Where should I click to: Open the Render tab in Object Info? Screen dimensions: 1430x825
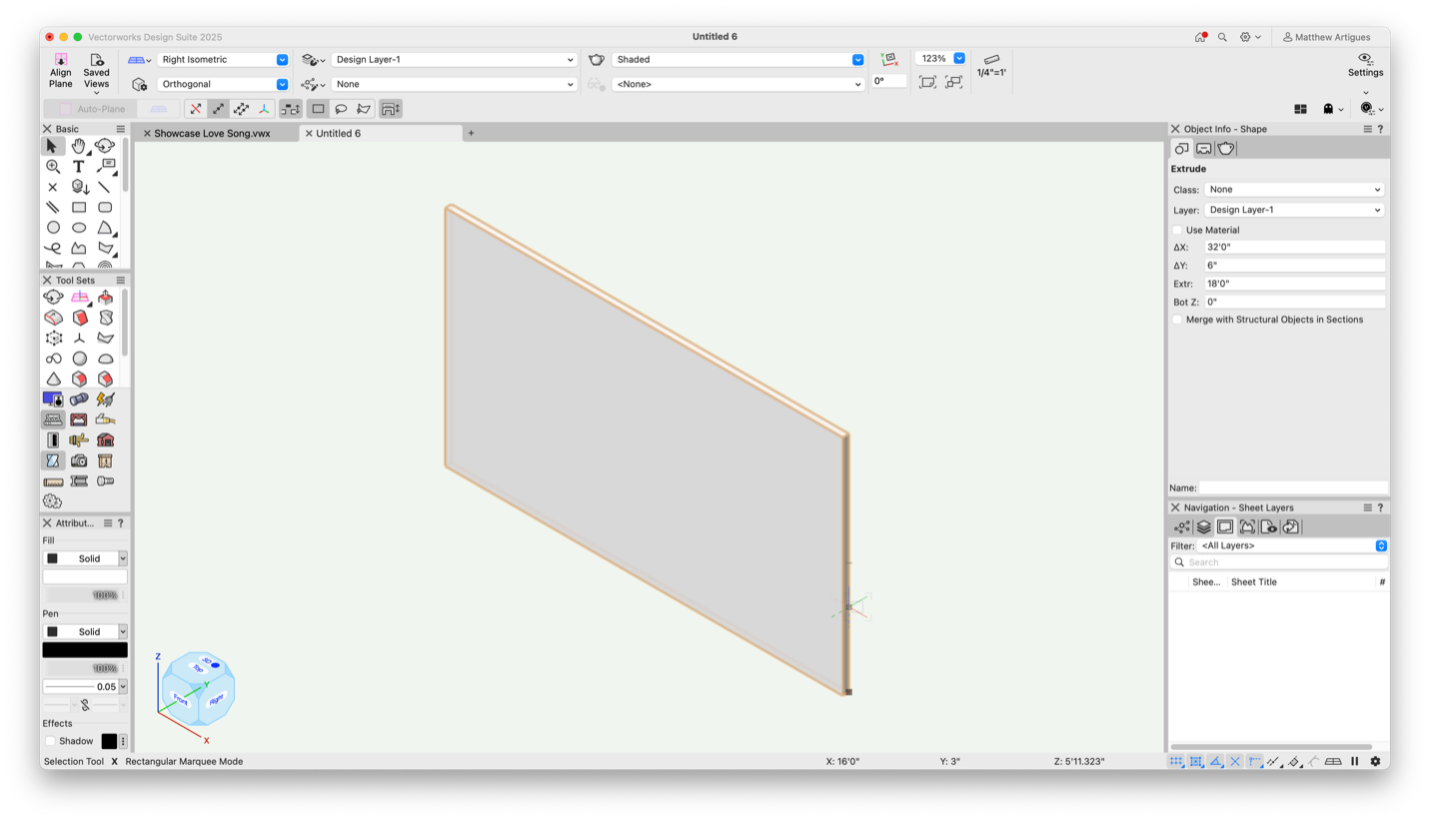point(1226,148)
